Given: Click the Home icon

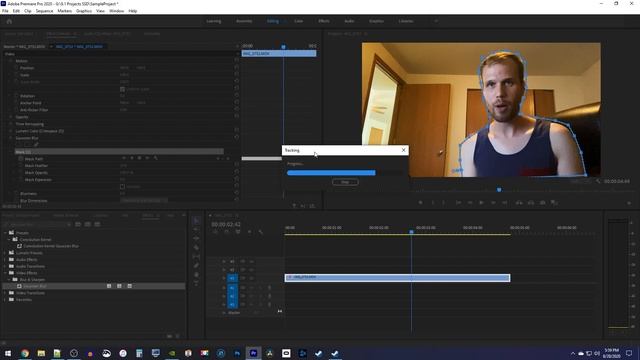Looking at the screenshot, I should coord(9,21).
